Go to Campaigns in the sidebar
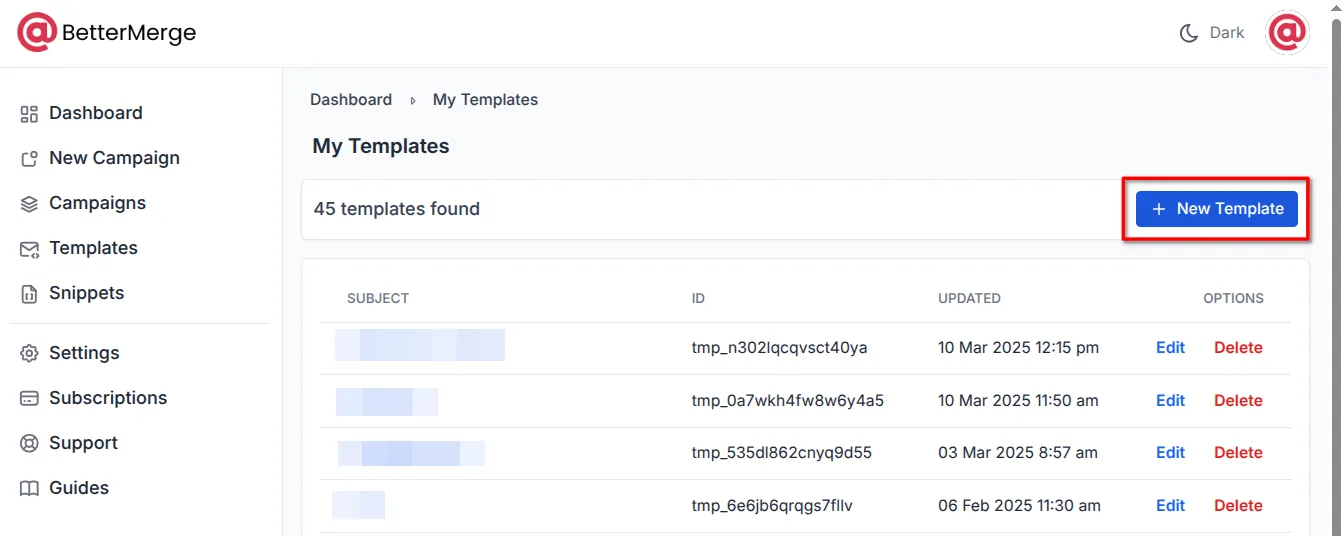Screen dimensions: 1342x536 click(97, 203)
